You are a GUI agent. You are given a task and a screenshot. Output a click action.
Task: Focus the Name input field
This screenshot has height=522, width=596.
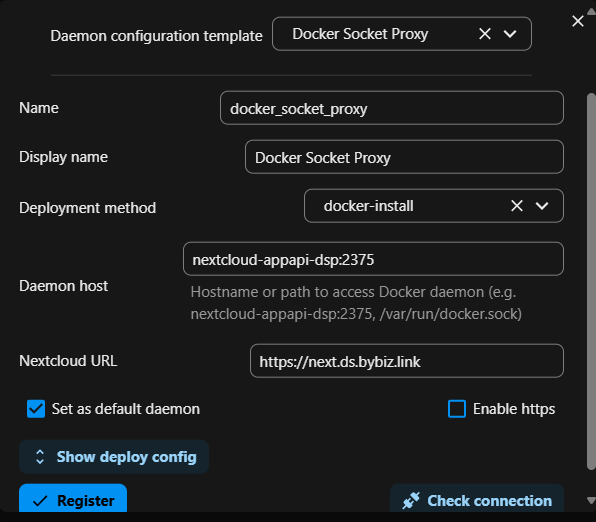(x=392, y=108)
